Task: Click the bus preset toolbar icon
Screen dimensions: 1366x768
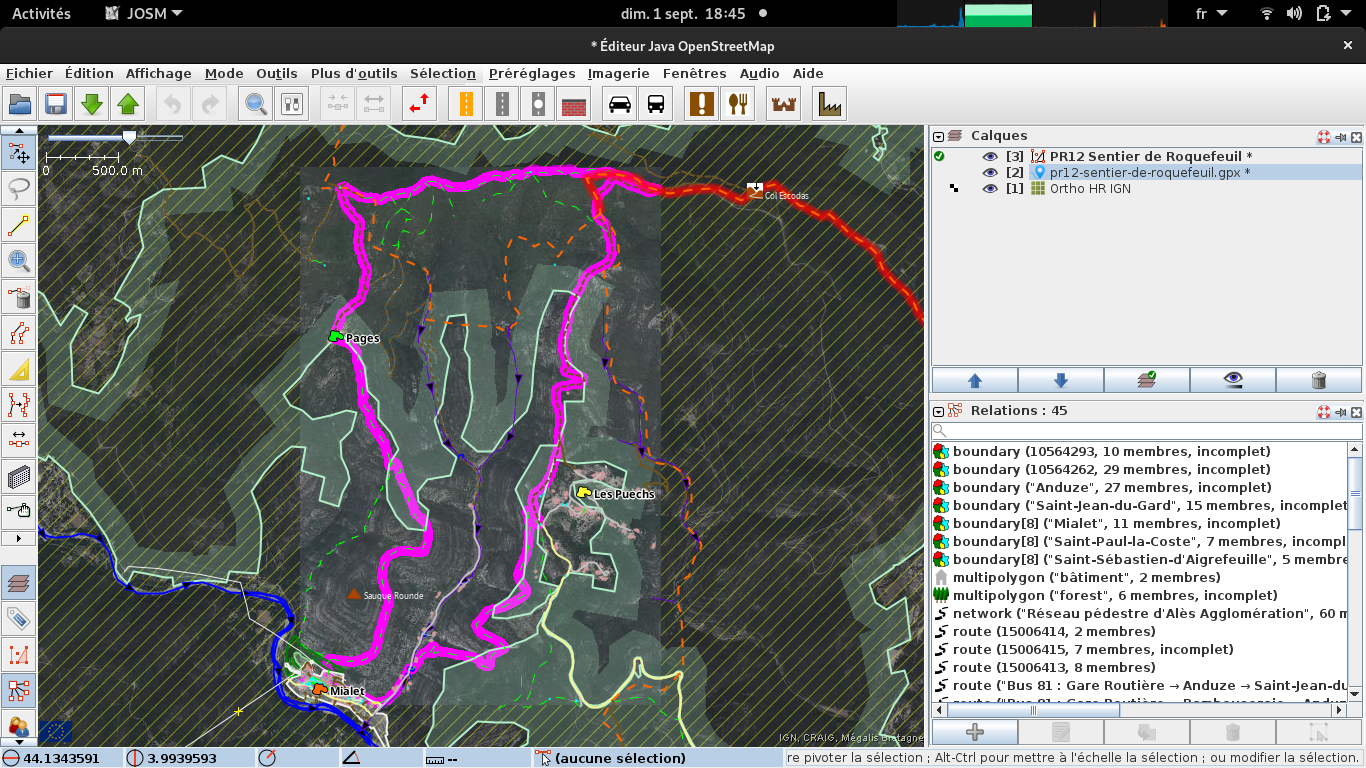Action: click(x=655, y=104)
